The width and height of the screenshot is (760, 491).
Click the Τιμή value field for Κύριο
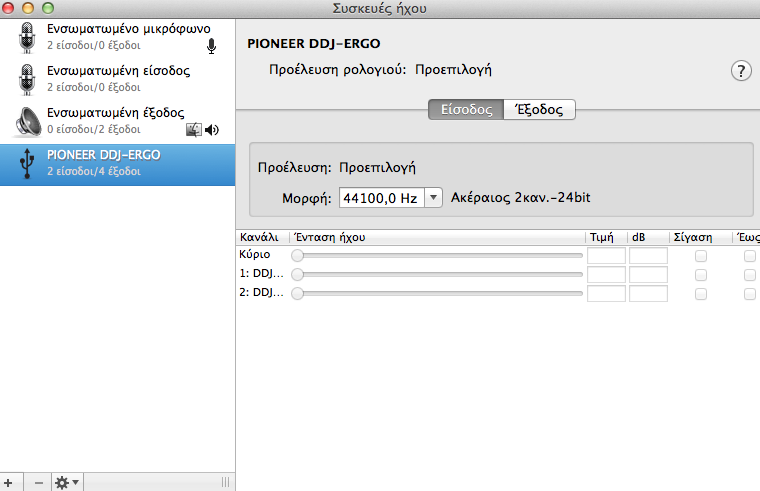click(x=606, y=255)
